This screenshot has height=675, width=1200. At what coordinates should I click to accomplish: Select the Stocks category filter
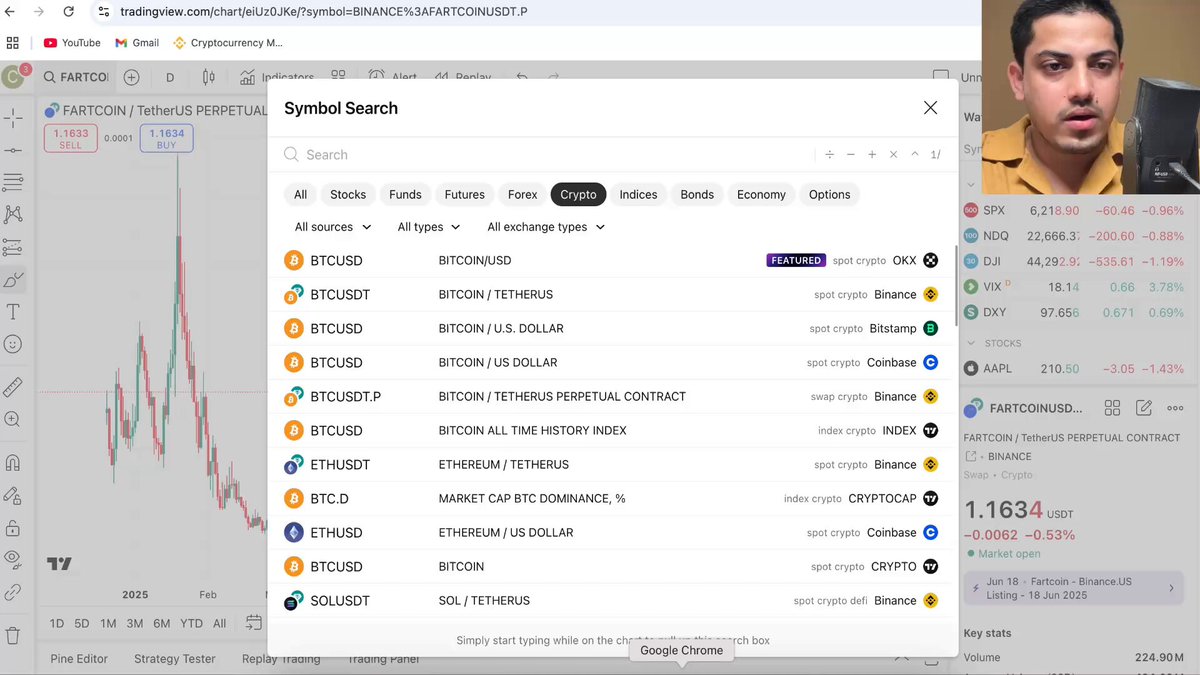[x=348, y=195]
